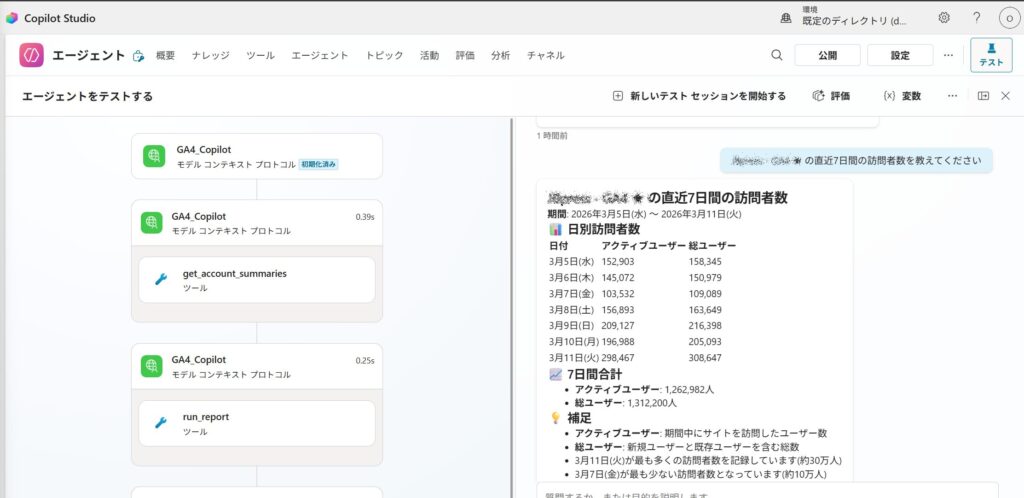Image resolution: width=1024 pixels, height=498 pixels.
Task: Open the more options ellipsis beside 設定
Action: pos(948,55)
